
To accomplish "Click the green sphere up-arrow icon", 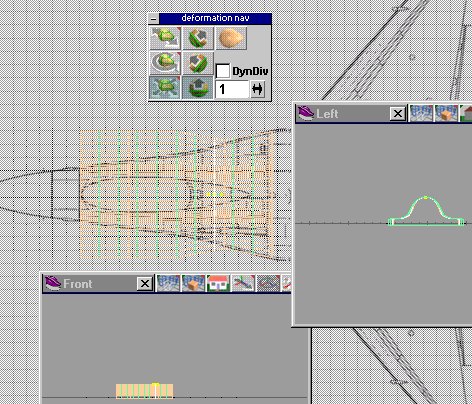I will point(198,88).
